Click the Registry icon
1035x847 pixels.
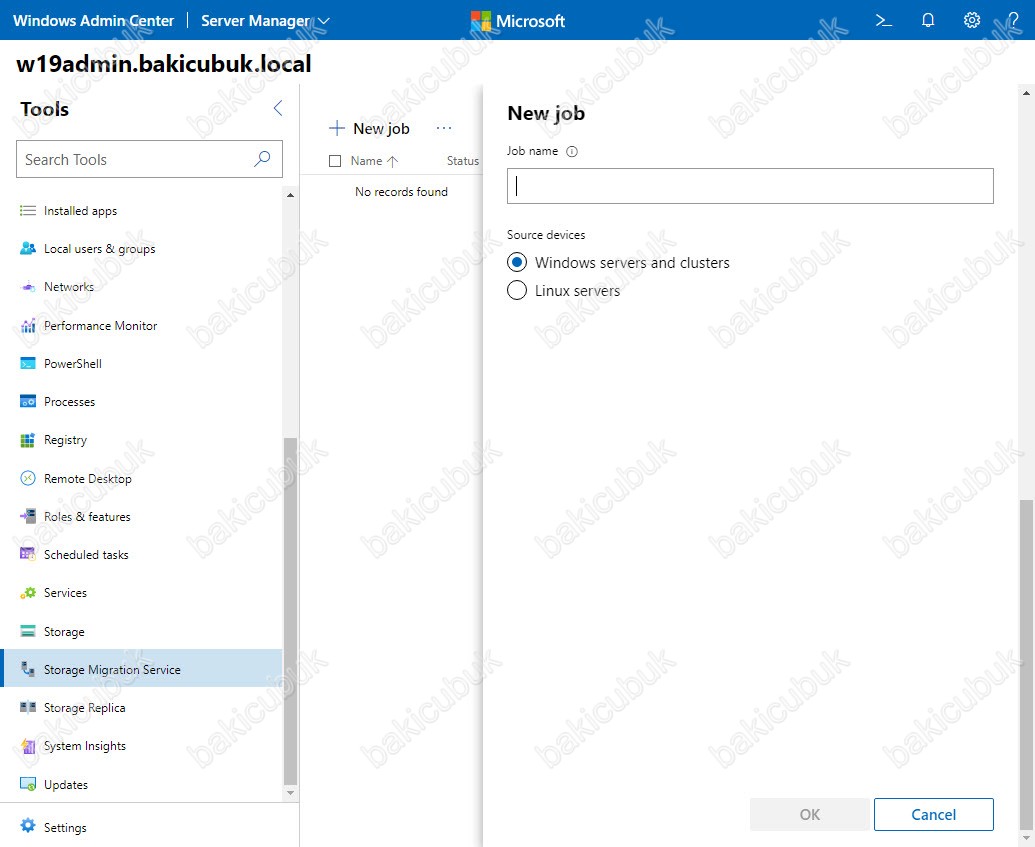pos(28,440)
